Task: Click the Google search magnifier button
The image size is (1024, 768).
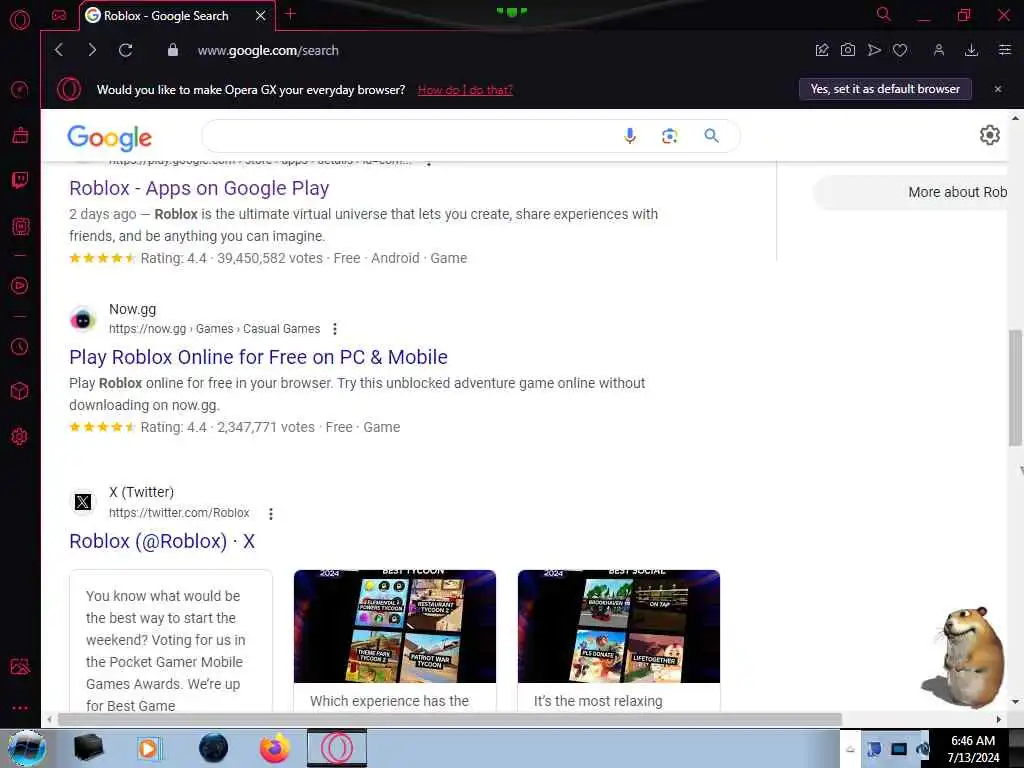Action: [711, 136]
